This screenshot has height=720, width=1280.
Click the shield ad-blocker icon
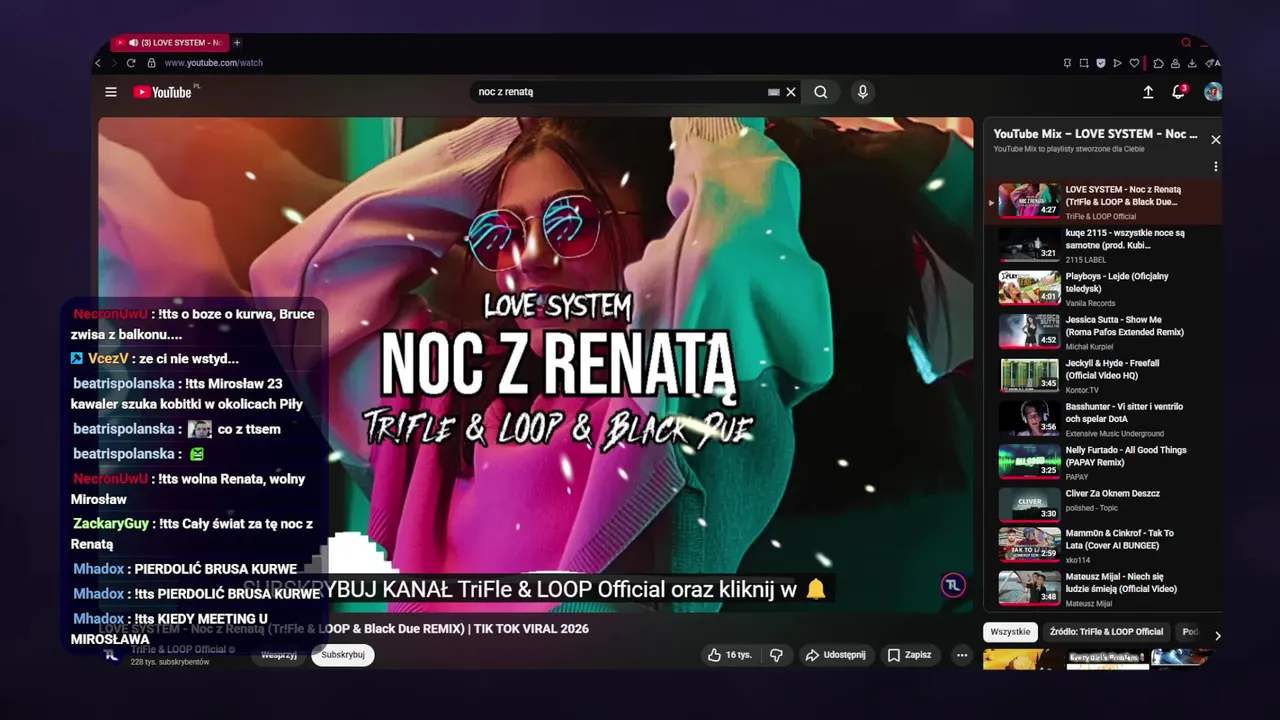tap(1101, 63)
